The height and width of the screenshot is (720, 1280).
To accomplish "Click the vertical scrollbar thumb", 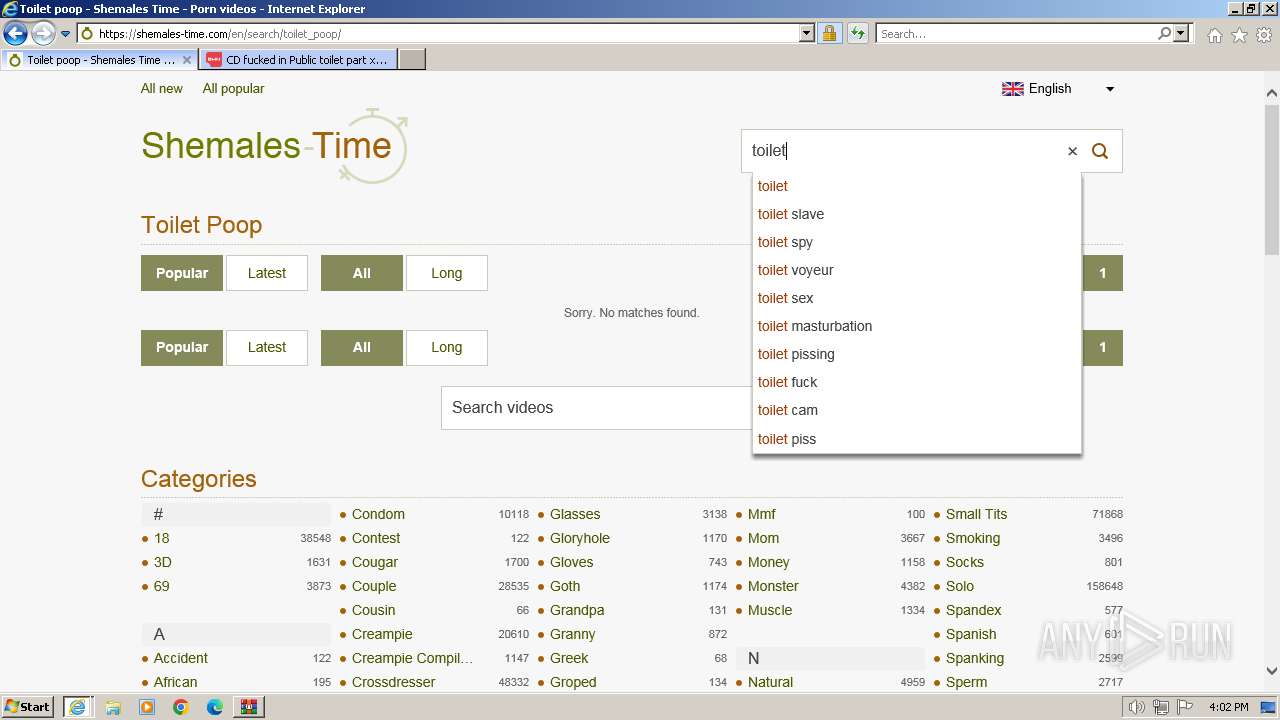I will coord(1272,180).
